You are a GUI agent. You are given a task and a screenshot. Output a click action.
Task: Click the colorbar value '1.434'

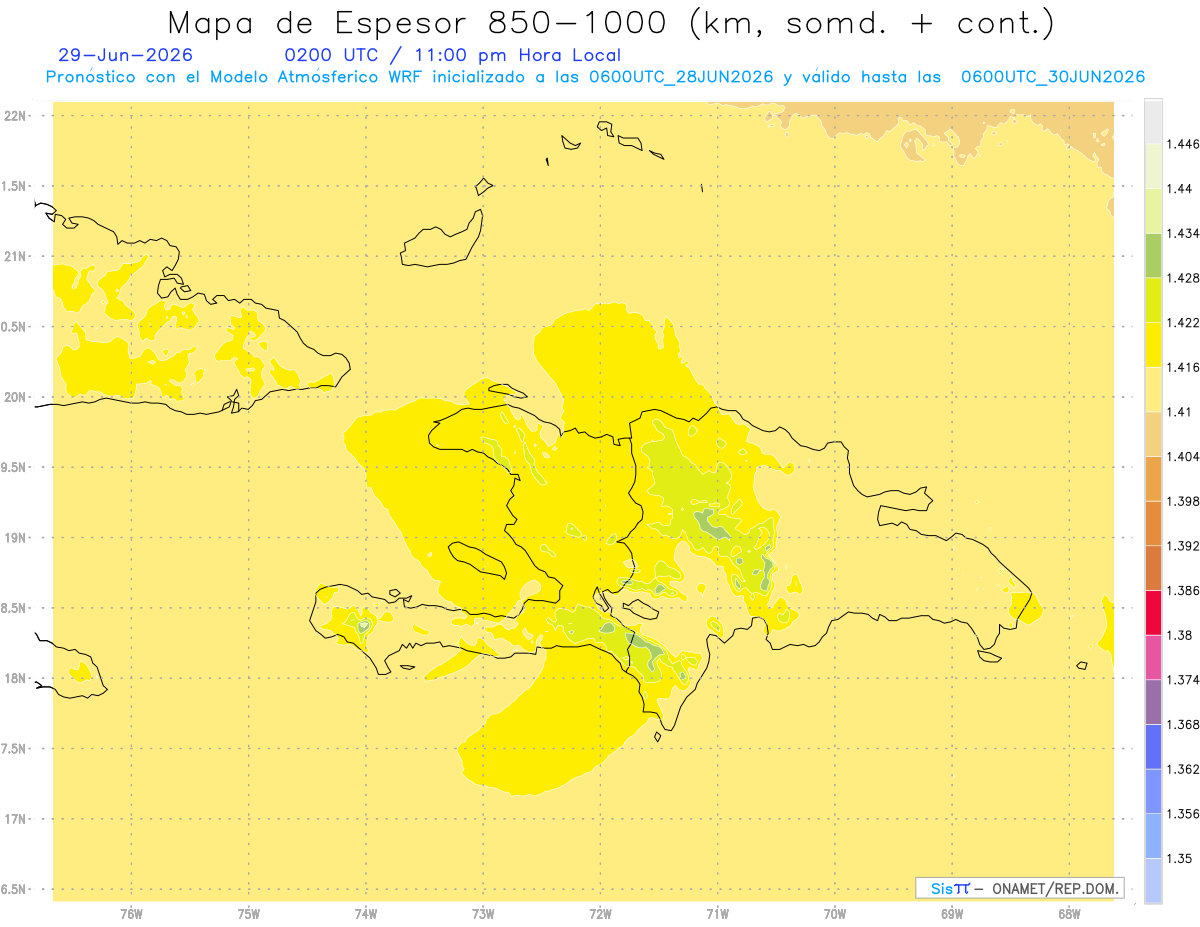click(1184, 233)
